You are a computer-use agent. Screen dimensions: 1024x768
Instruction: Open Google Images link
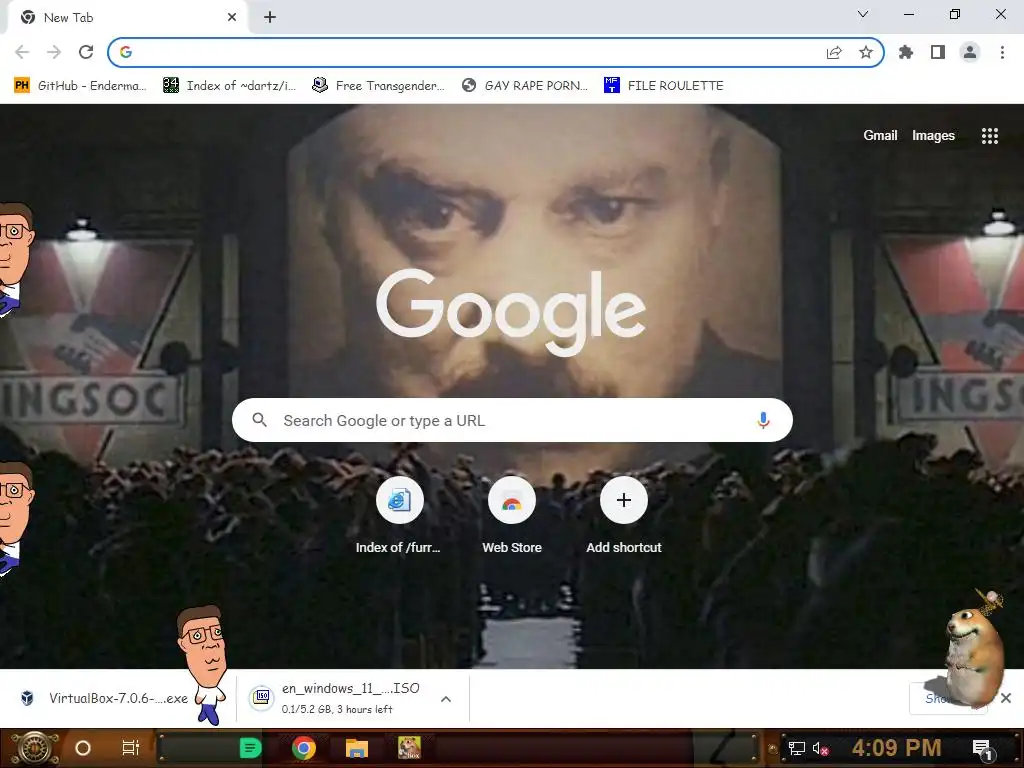pyautogui.click(x=933, y=135)
